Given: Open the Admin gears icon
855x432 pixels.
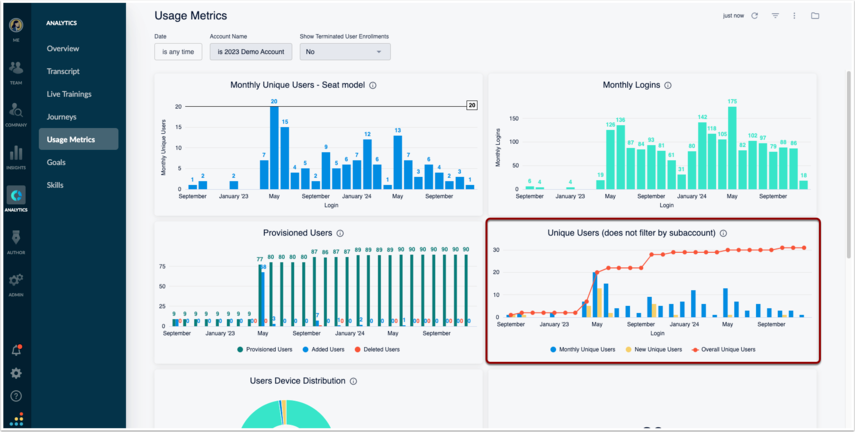Looking at the screenshot, I should pos(16,280).
